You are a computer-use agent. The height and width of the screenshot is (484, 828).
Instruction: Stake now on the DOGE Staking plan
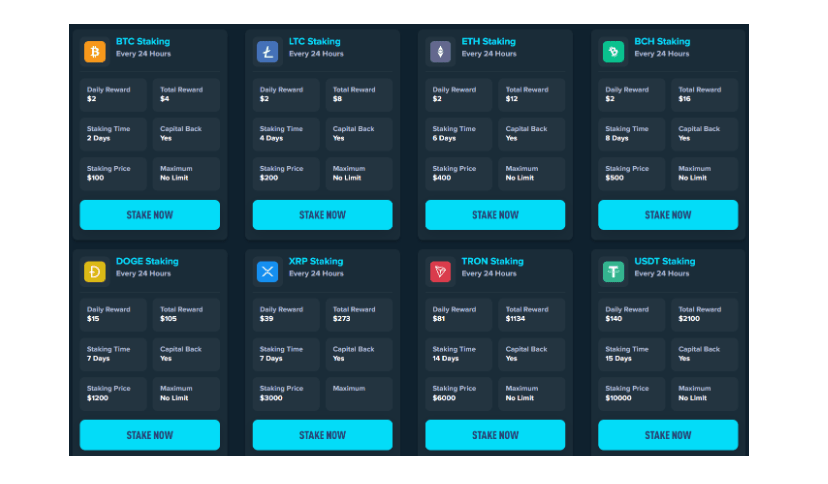[x=150, y=435]
